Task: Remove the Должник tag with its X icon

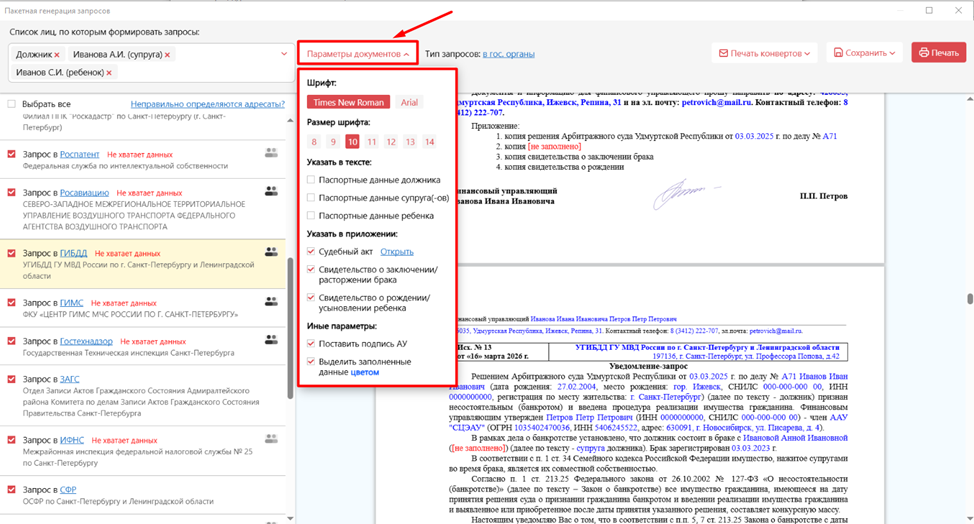Action: (57, 55)
